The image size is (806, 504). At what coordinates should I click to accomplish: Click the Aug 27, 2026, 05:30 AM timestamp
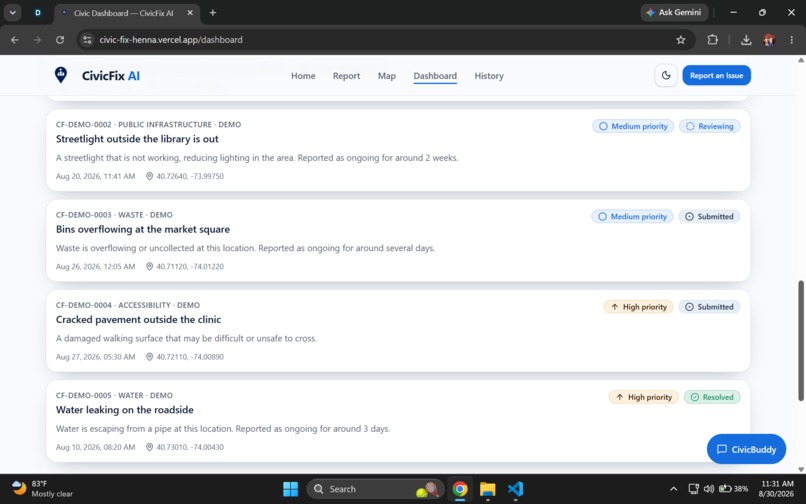coord(96,356)
